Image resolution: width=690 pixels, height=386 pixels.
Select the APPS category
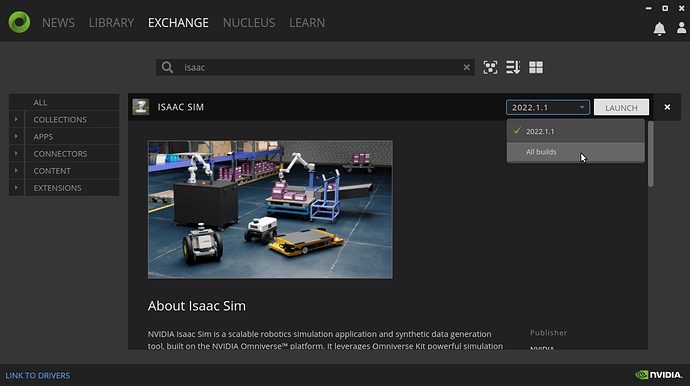(72, 136)
